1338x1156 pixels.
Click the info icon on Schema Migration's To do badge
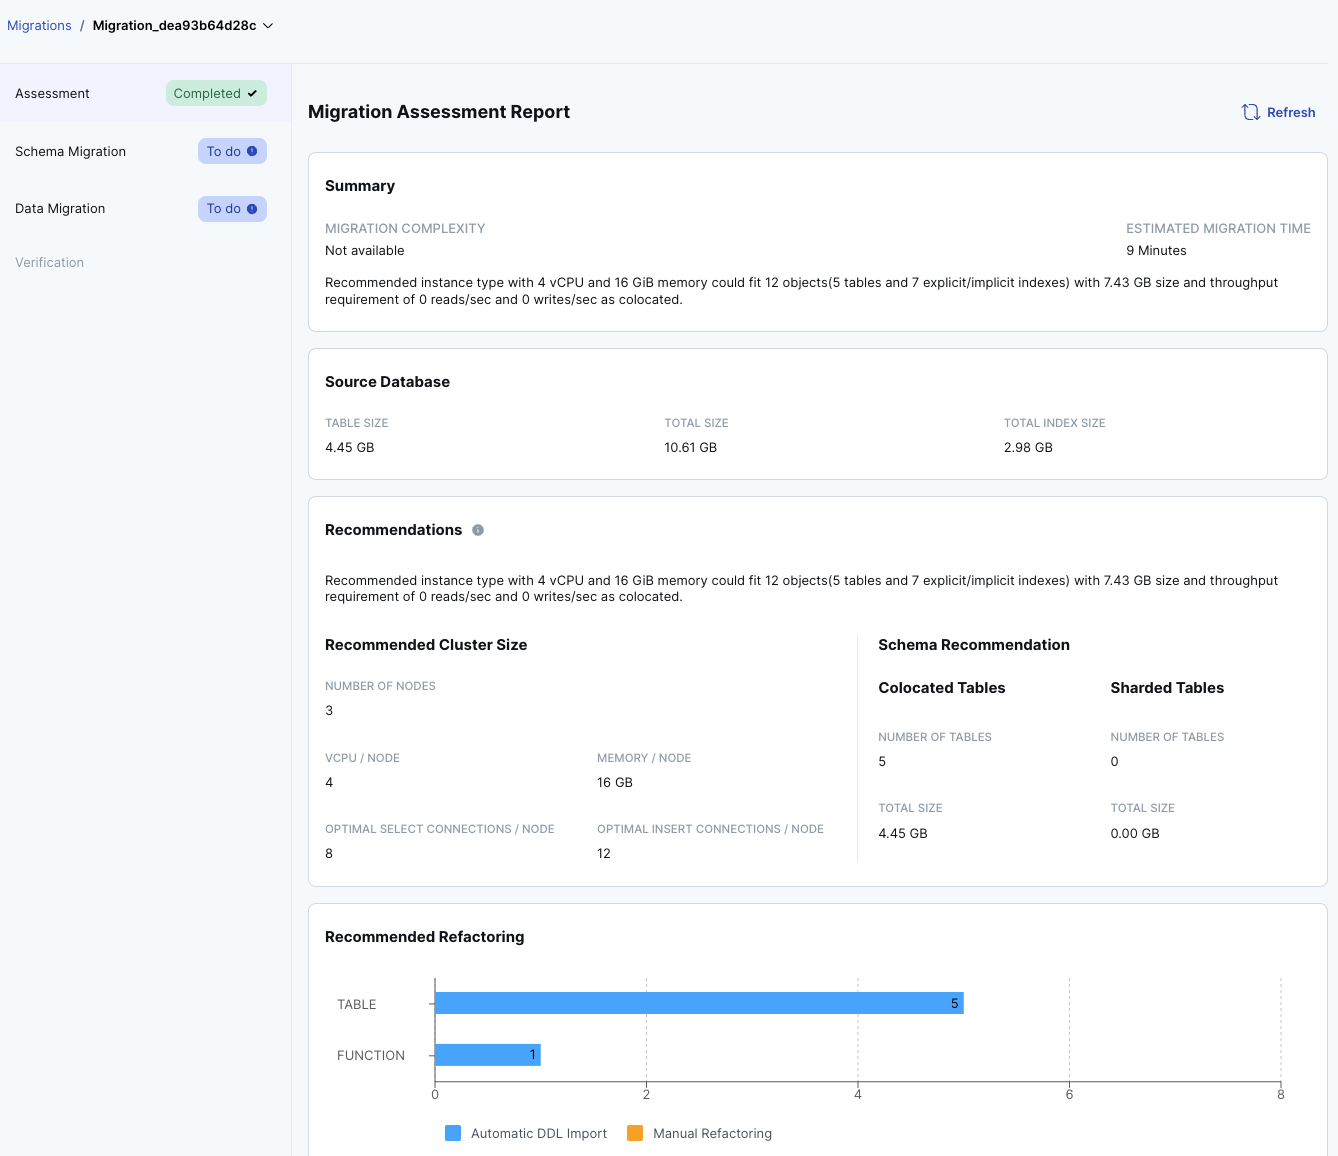[x=251, y=150]
